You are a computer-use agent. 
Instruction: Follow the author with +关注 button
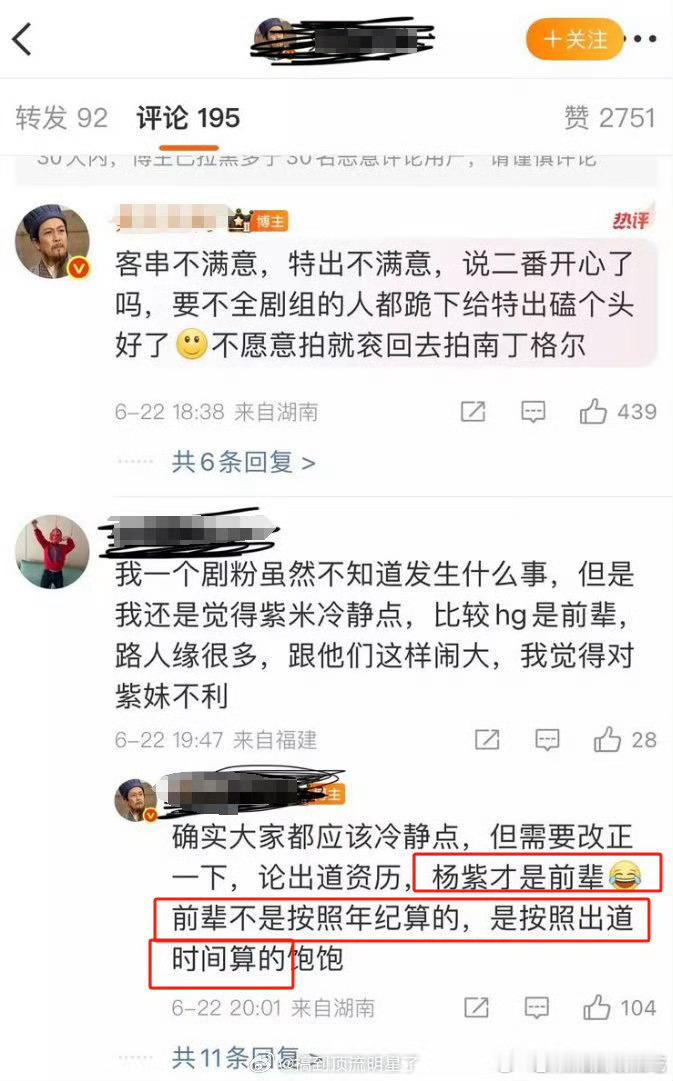(574, 39)
